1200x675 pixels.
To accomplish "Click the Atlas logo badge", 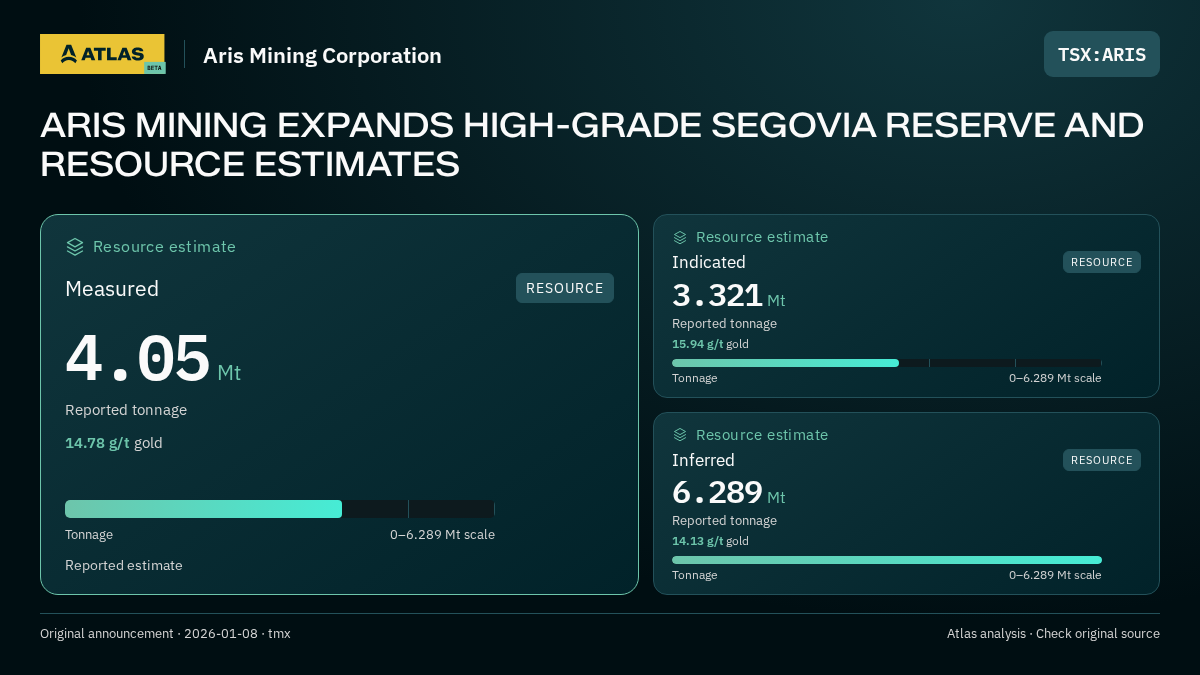I will 102,54.
